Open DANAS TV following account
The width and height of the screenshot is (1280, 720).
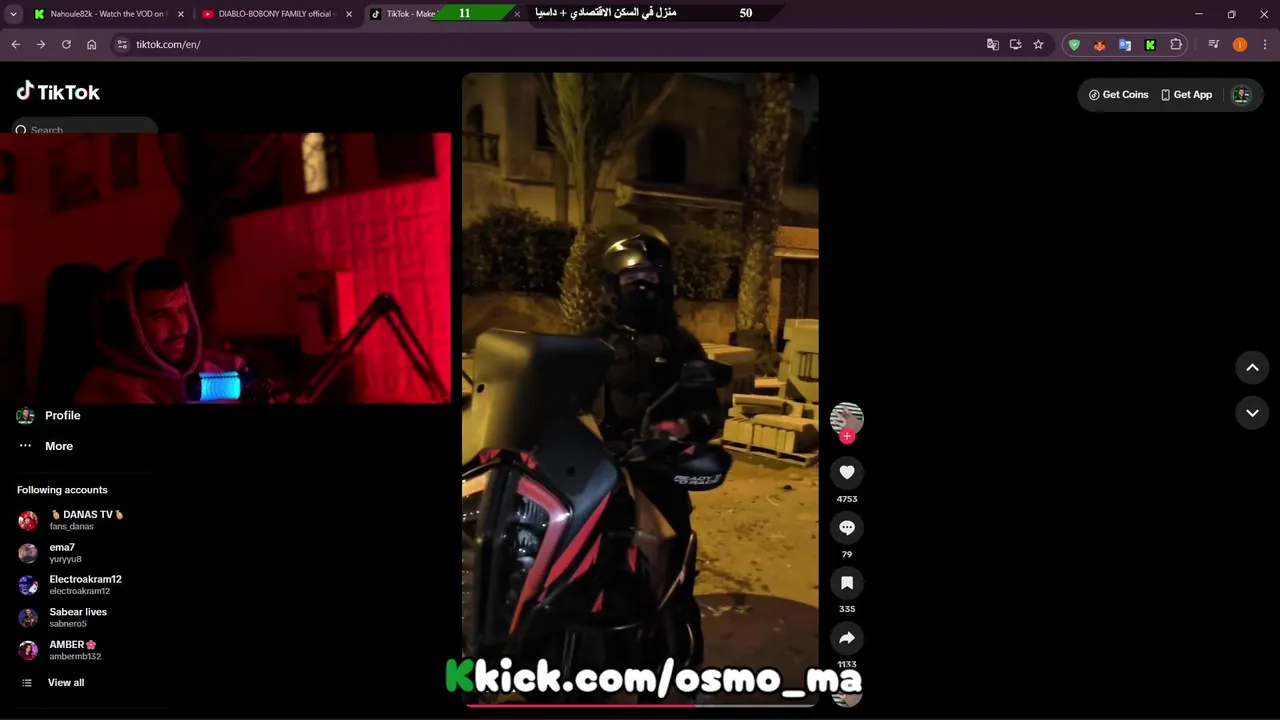[x=86, y=520]
